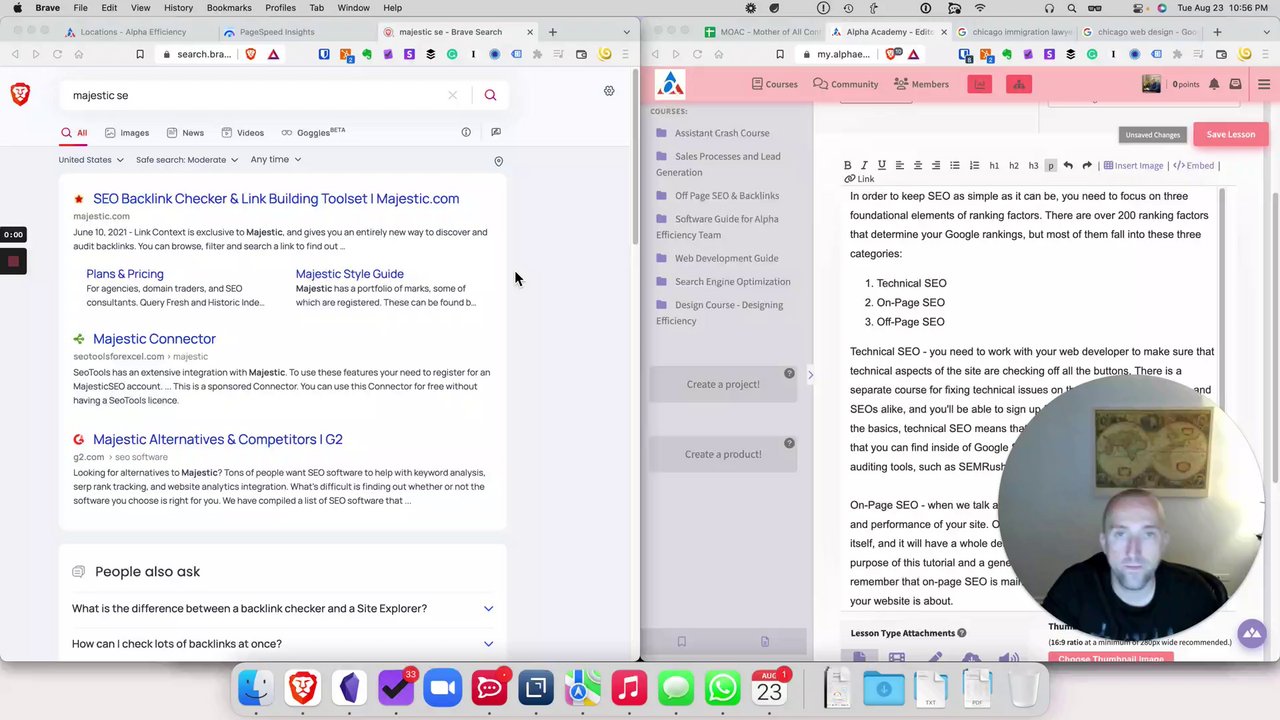1280x720 pixels.
Task: Align text left in lesson editor
Action: (x=899, y=166)
